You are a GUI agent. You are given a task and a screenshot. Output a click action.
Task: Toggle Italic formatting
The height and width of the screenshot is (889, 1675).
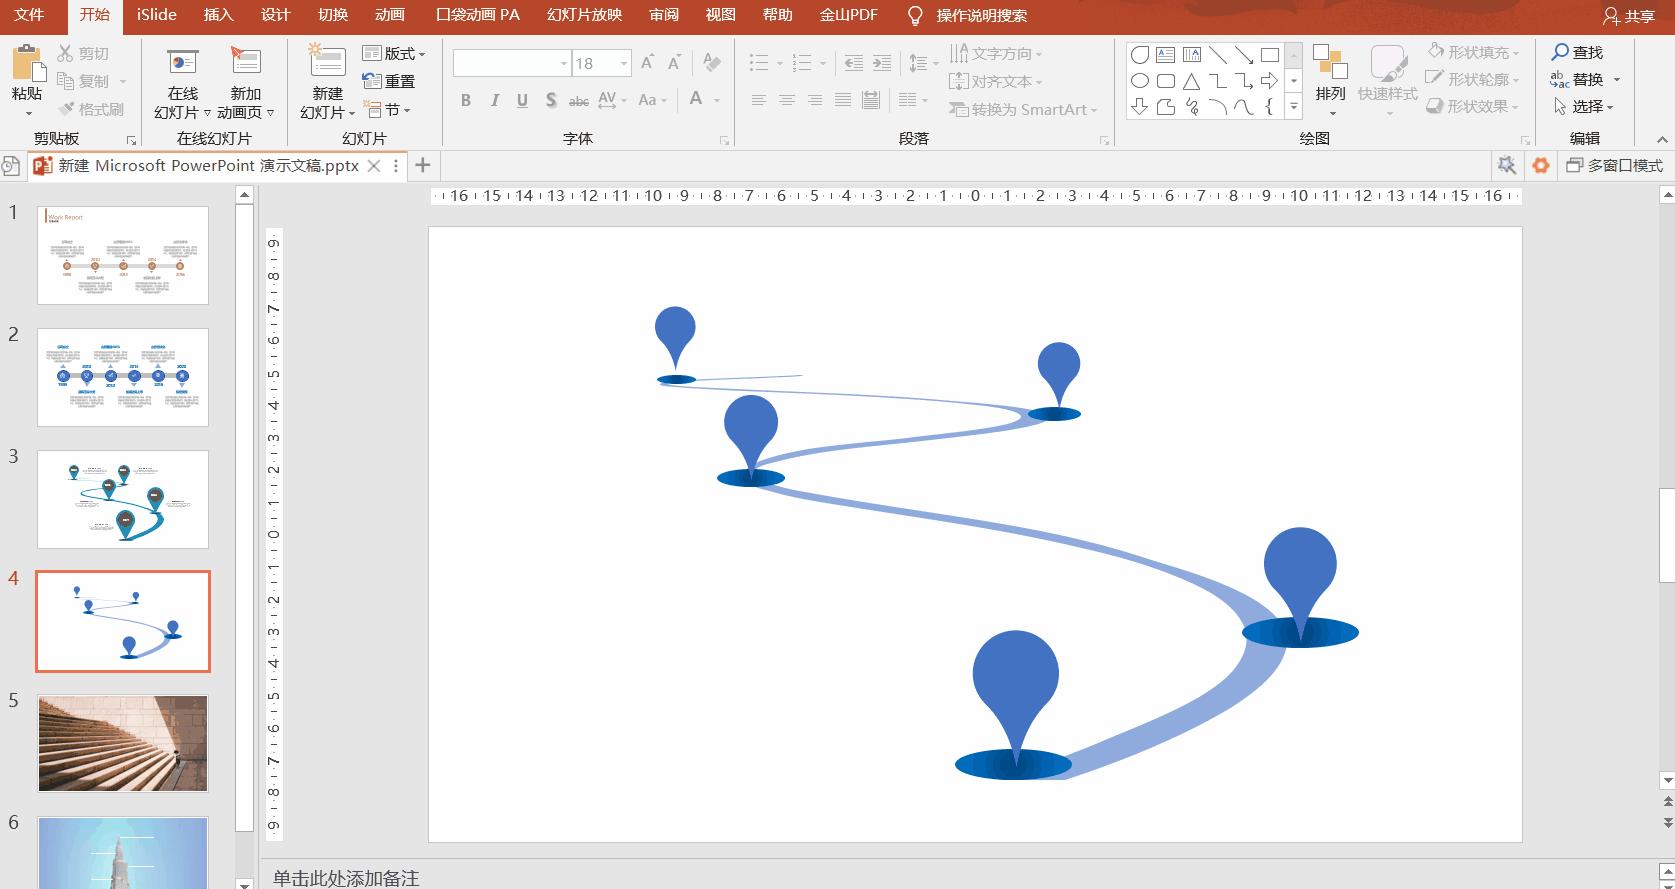494,100
